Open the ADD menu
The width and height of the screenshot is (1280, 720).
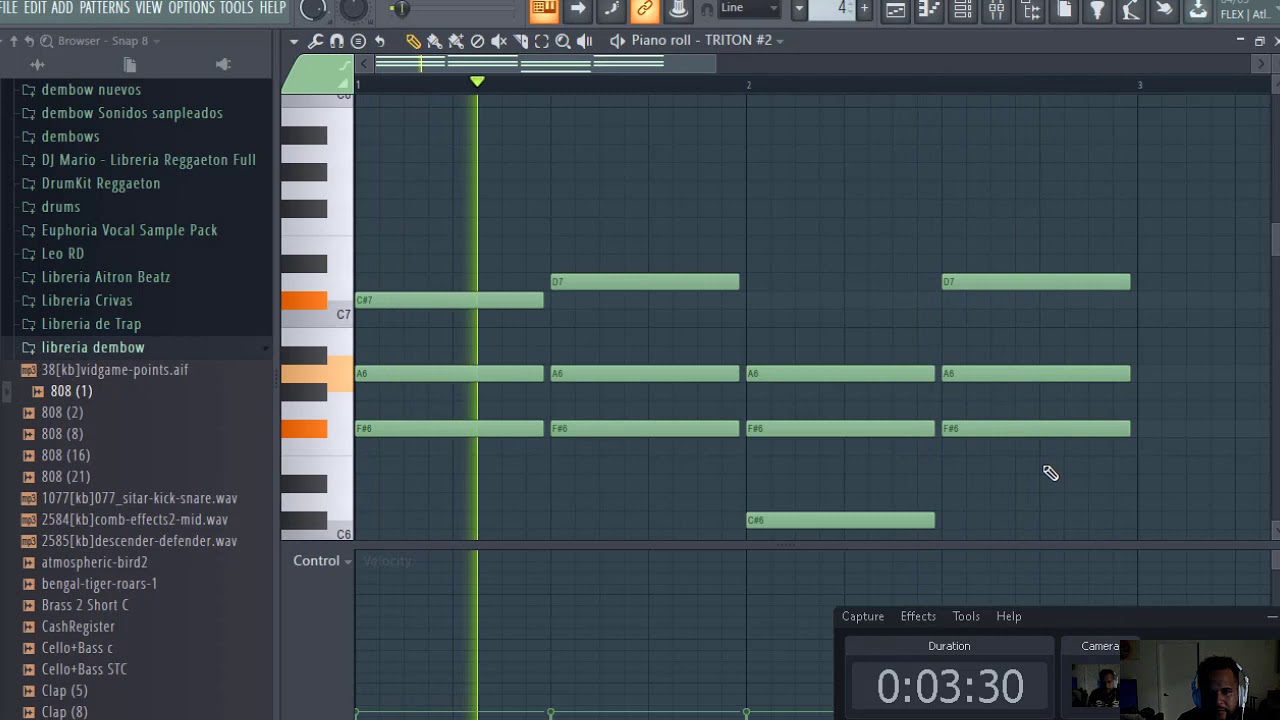pos(62,8)
